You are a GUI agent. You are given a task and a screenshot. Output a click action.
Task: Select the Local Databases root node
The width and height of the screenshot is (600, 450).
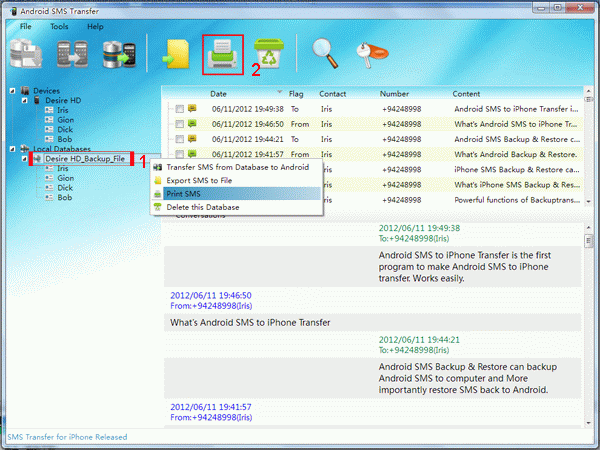click(62, 149)
